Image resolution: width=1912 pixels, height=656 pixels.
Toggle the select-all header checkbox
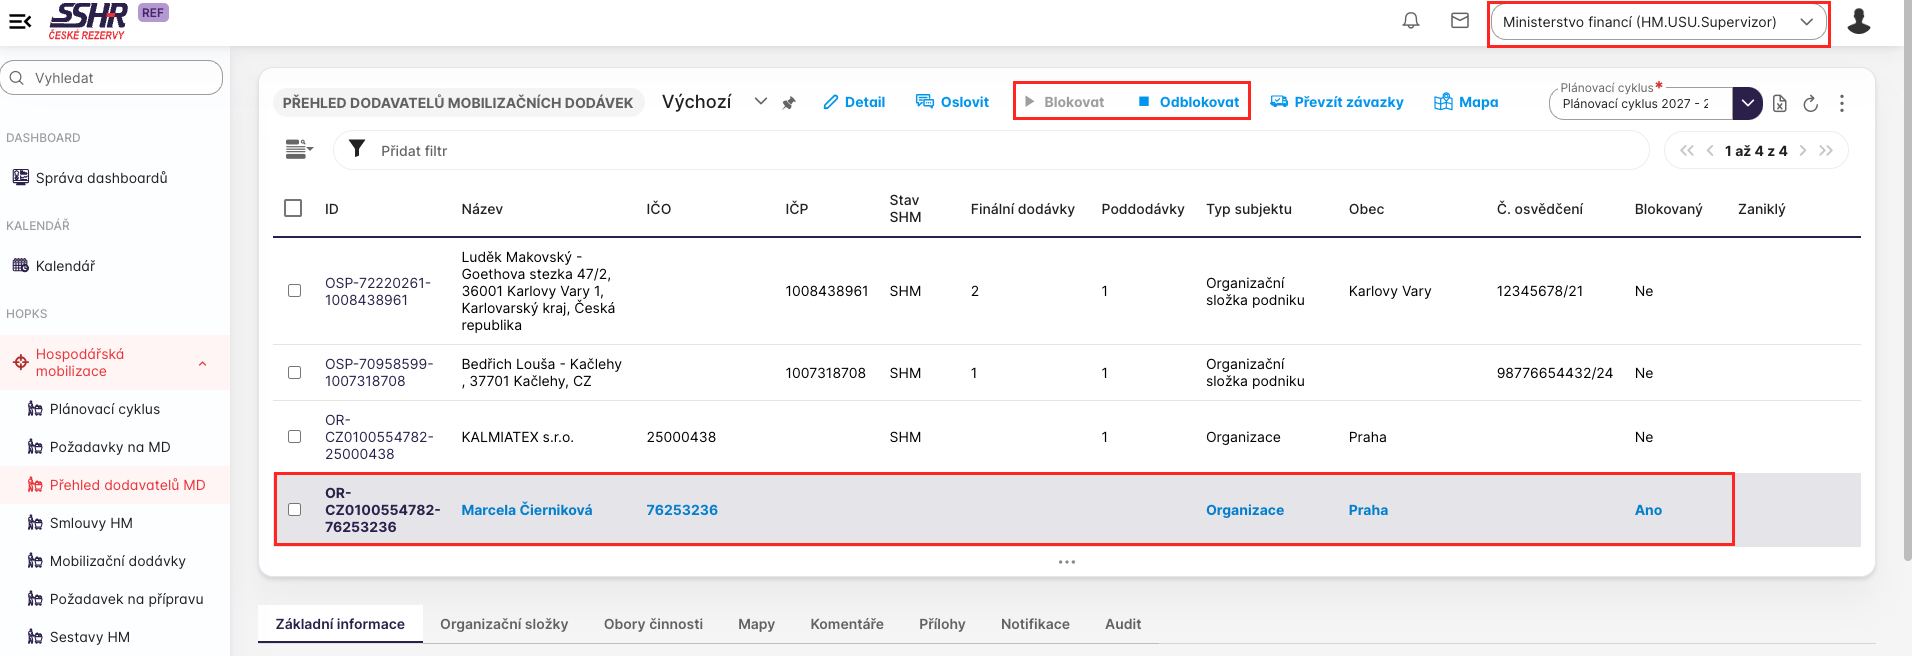pos(293,208)
